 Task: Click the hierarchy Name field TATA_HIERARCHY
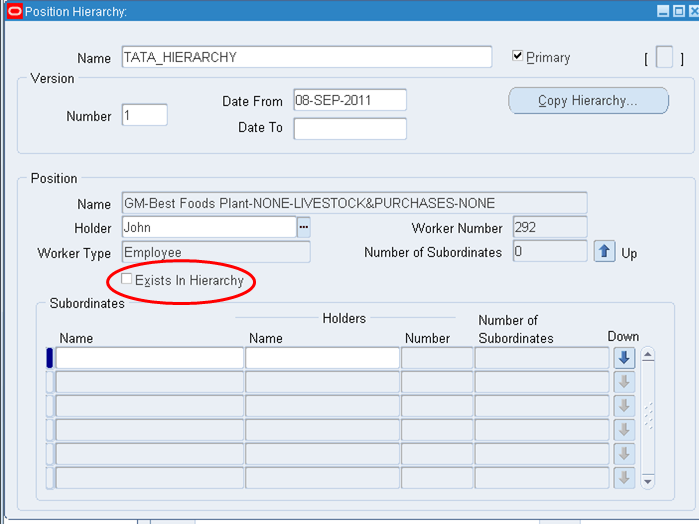307,57
